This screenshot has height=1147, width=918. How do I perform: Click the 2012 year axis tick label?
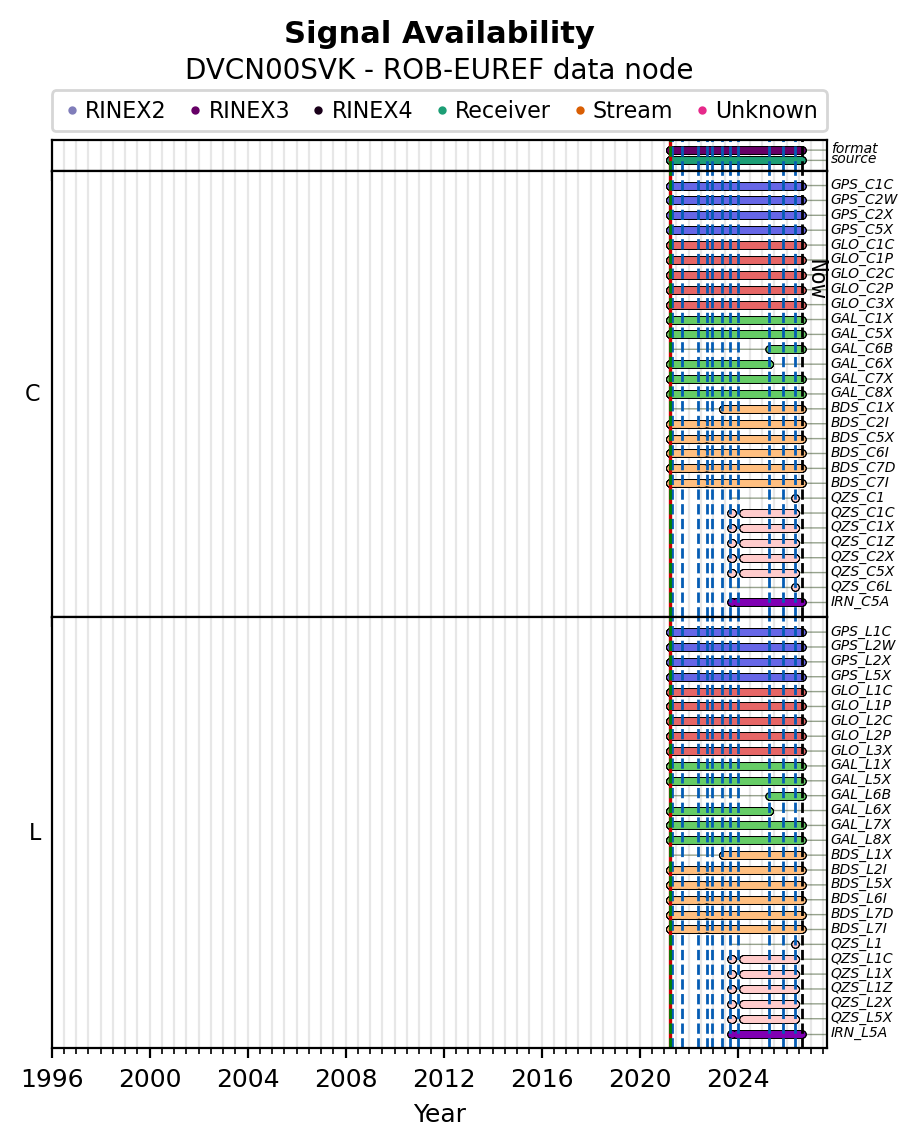[x=444, y=1078]
